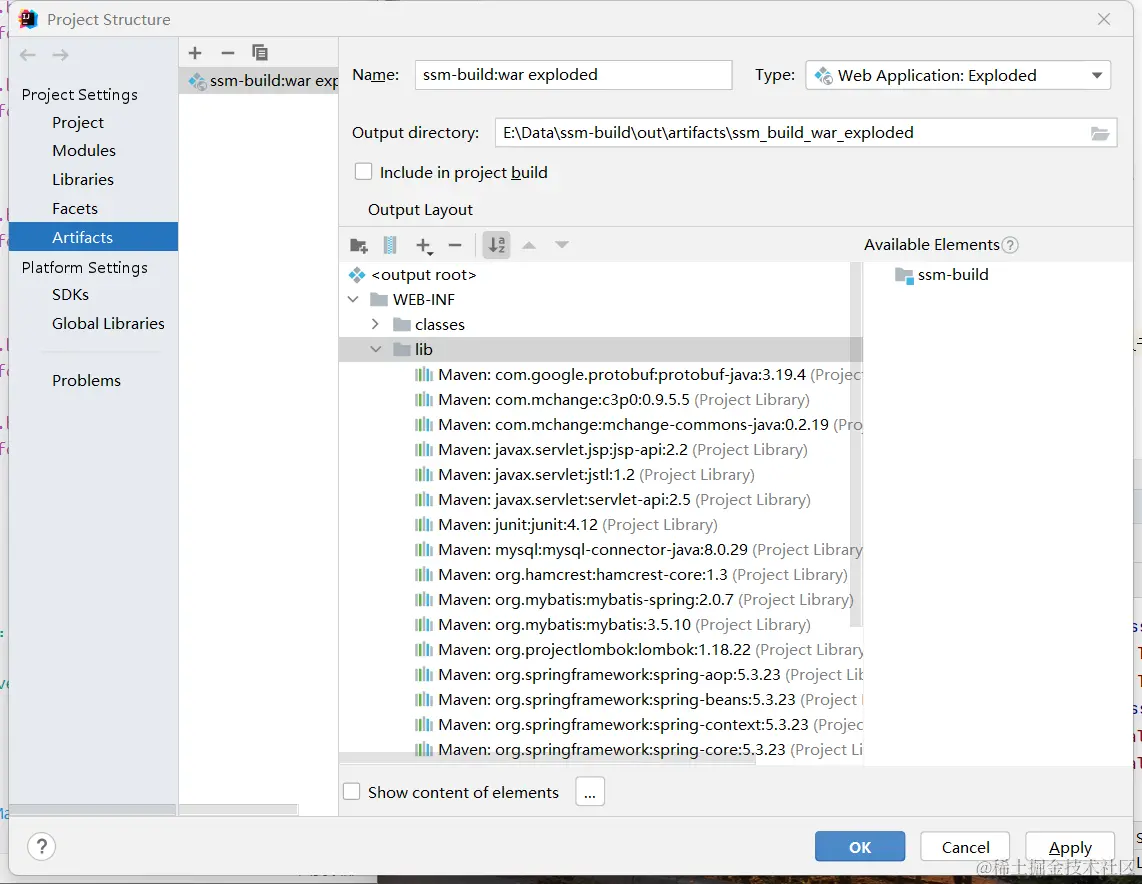Viewport: 1142px width, 884px height.
Task: Navigate forward with the right arrow
Action: 60,55
